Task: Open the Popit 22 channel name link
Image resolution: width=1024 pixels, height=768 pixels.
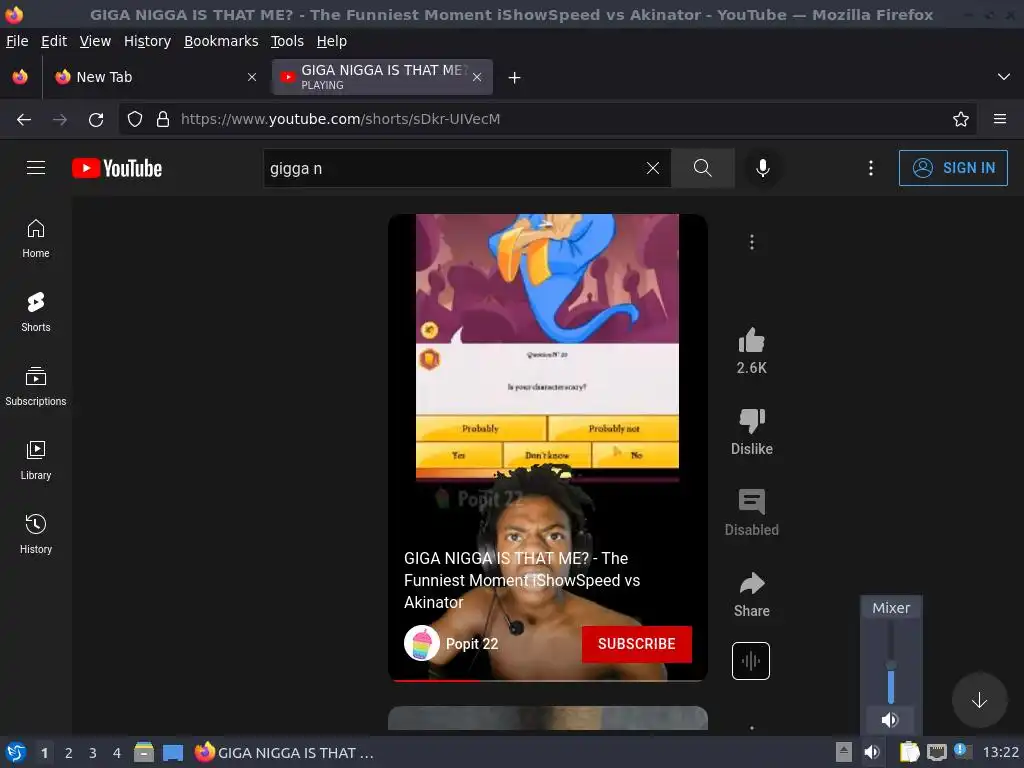Action: click(x=472, y=644)
